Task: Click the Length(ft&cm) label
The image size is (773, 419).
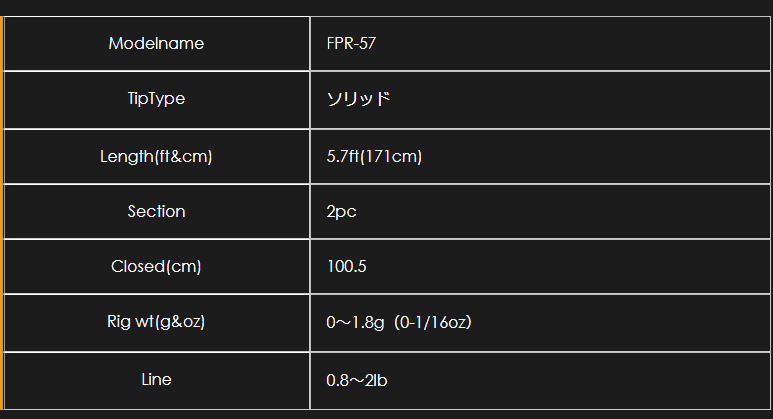Action: click(x=156, y=156)
